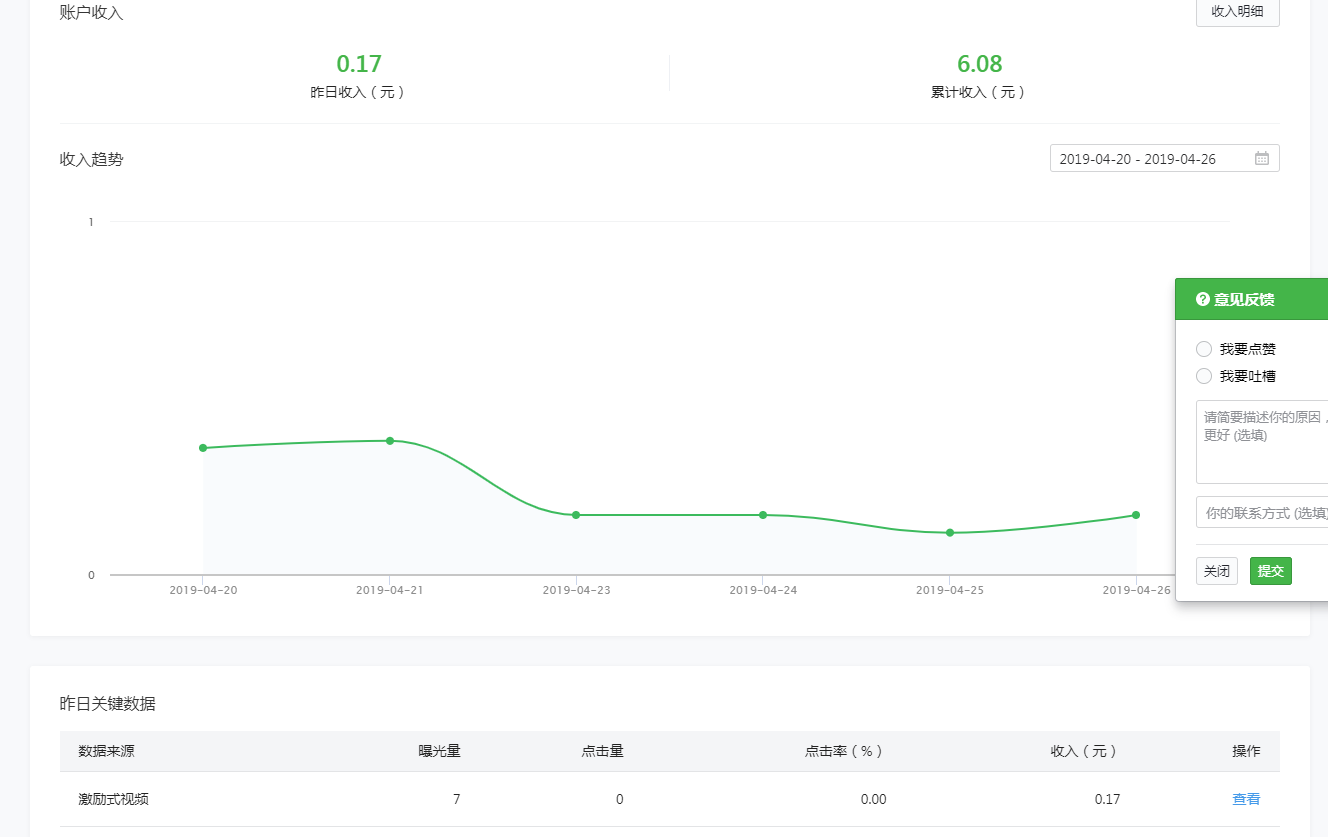Click the 2019-04-25 x-axis label

[950, 590]
